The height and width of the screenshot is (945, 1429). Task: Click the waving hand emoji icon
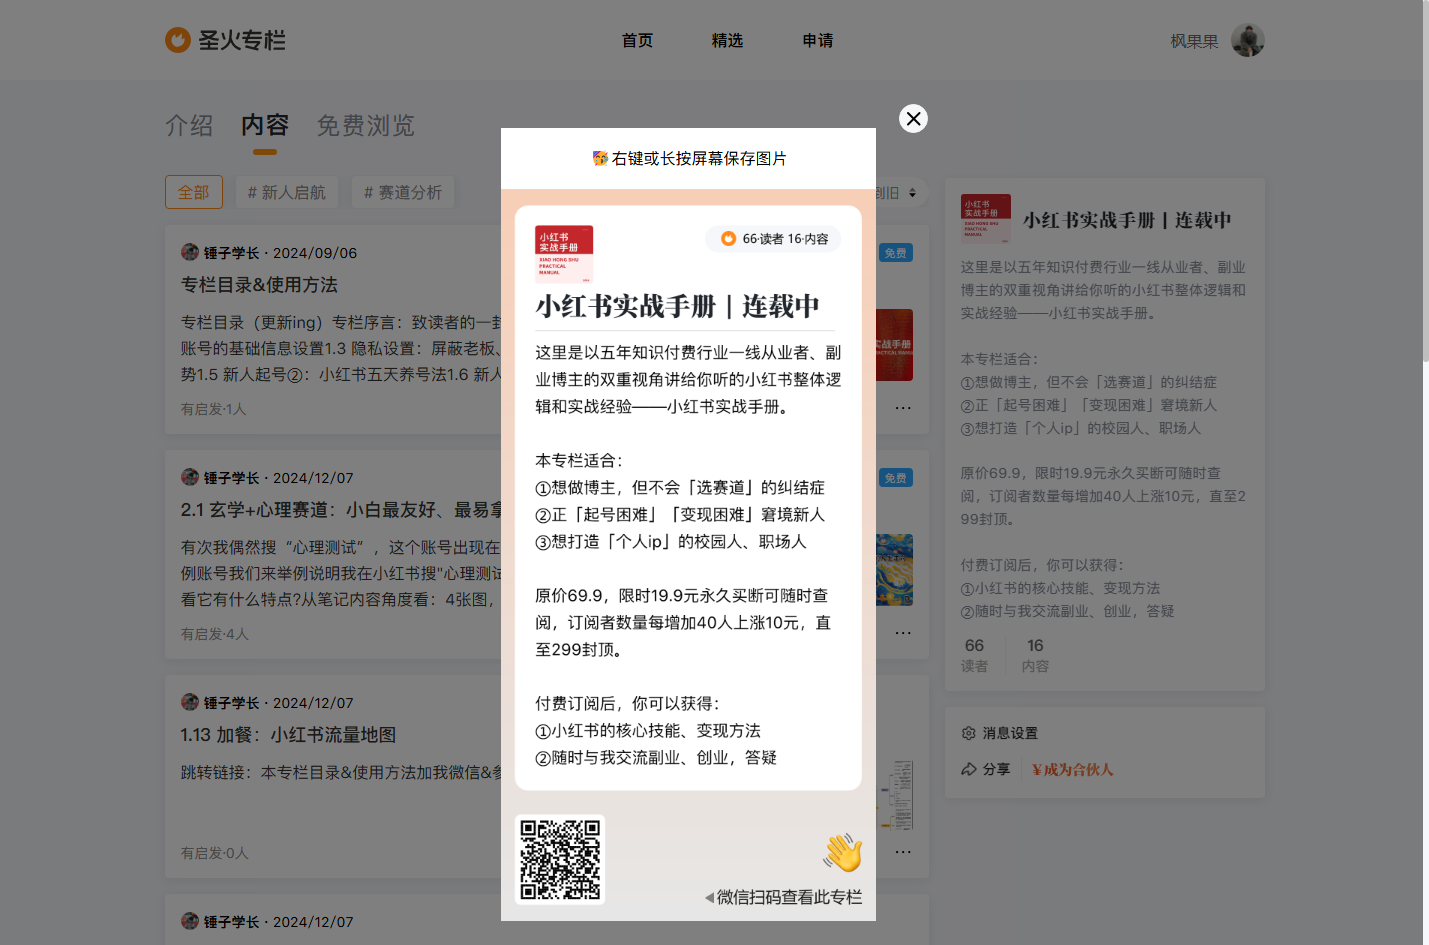coord(842,852)
